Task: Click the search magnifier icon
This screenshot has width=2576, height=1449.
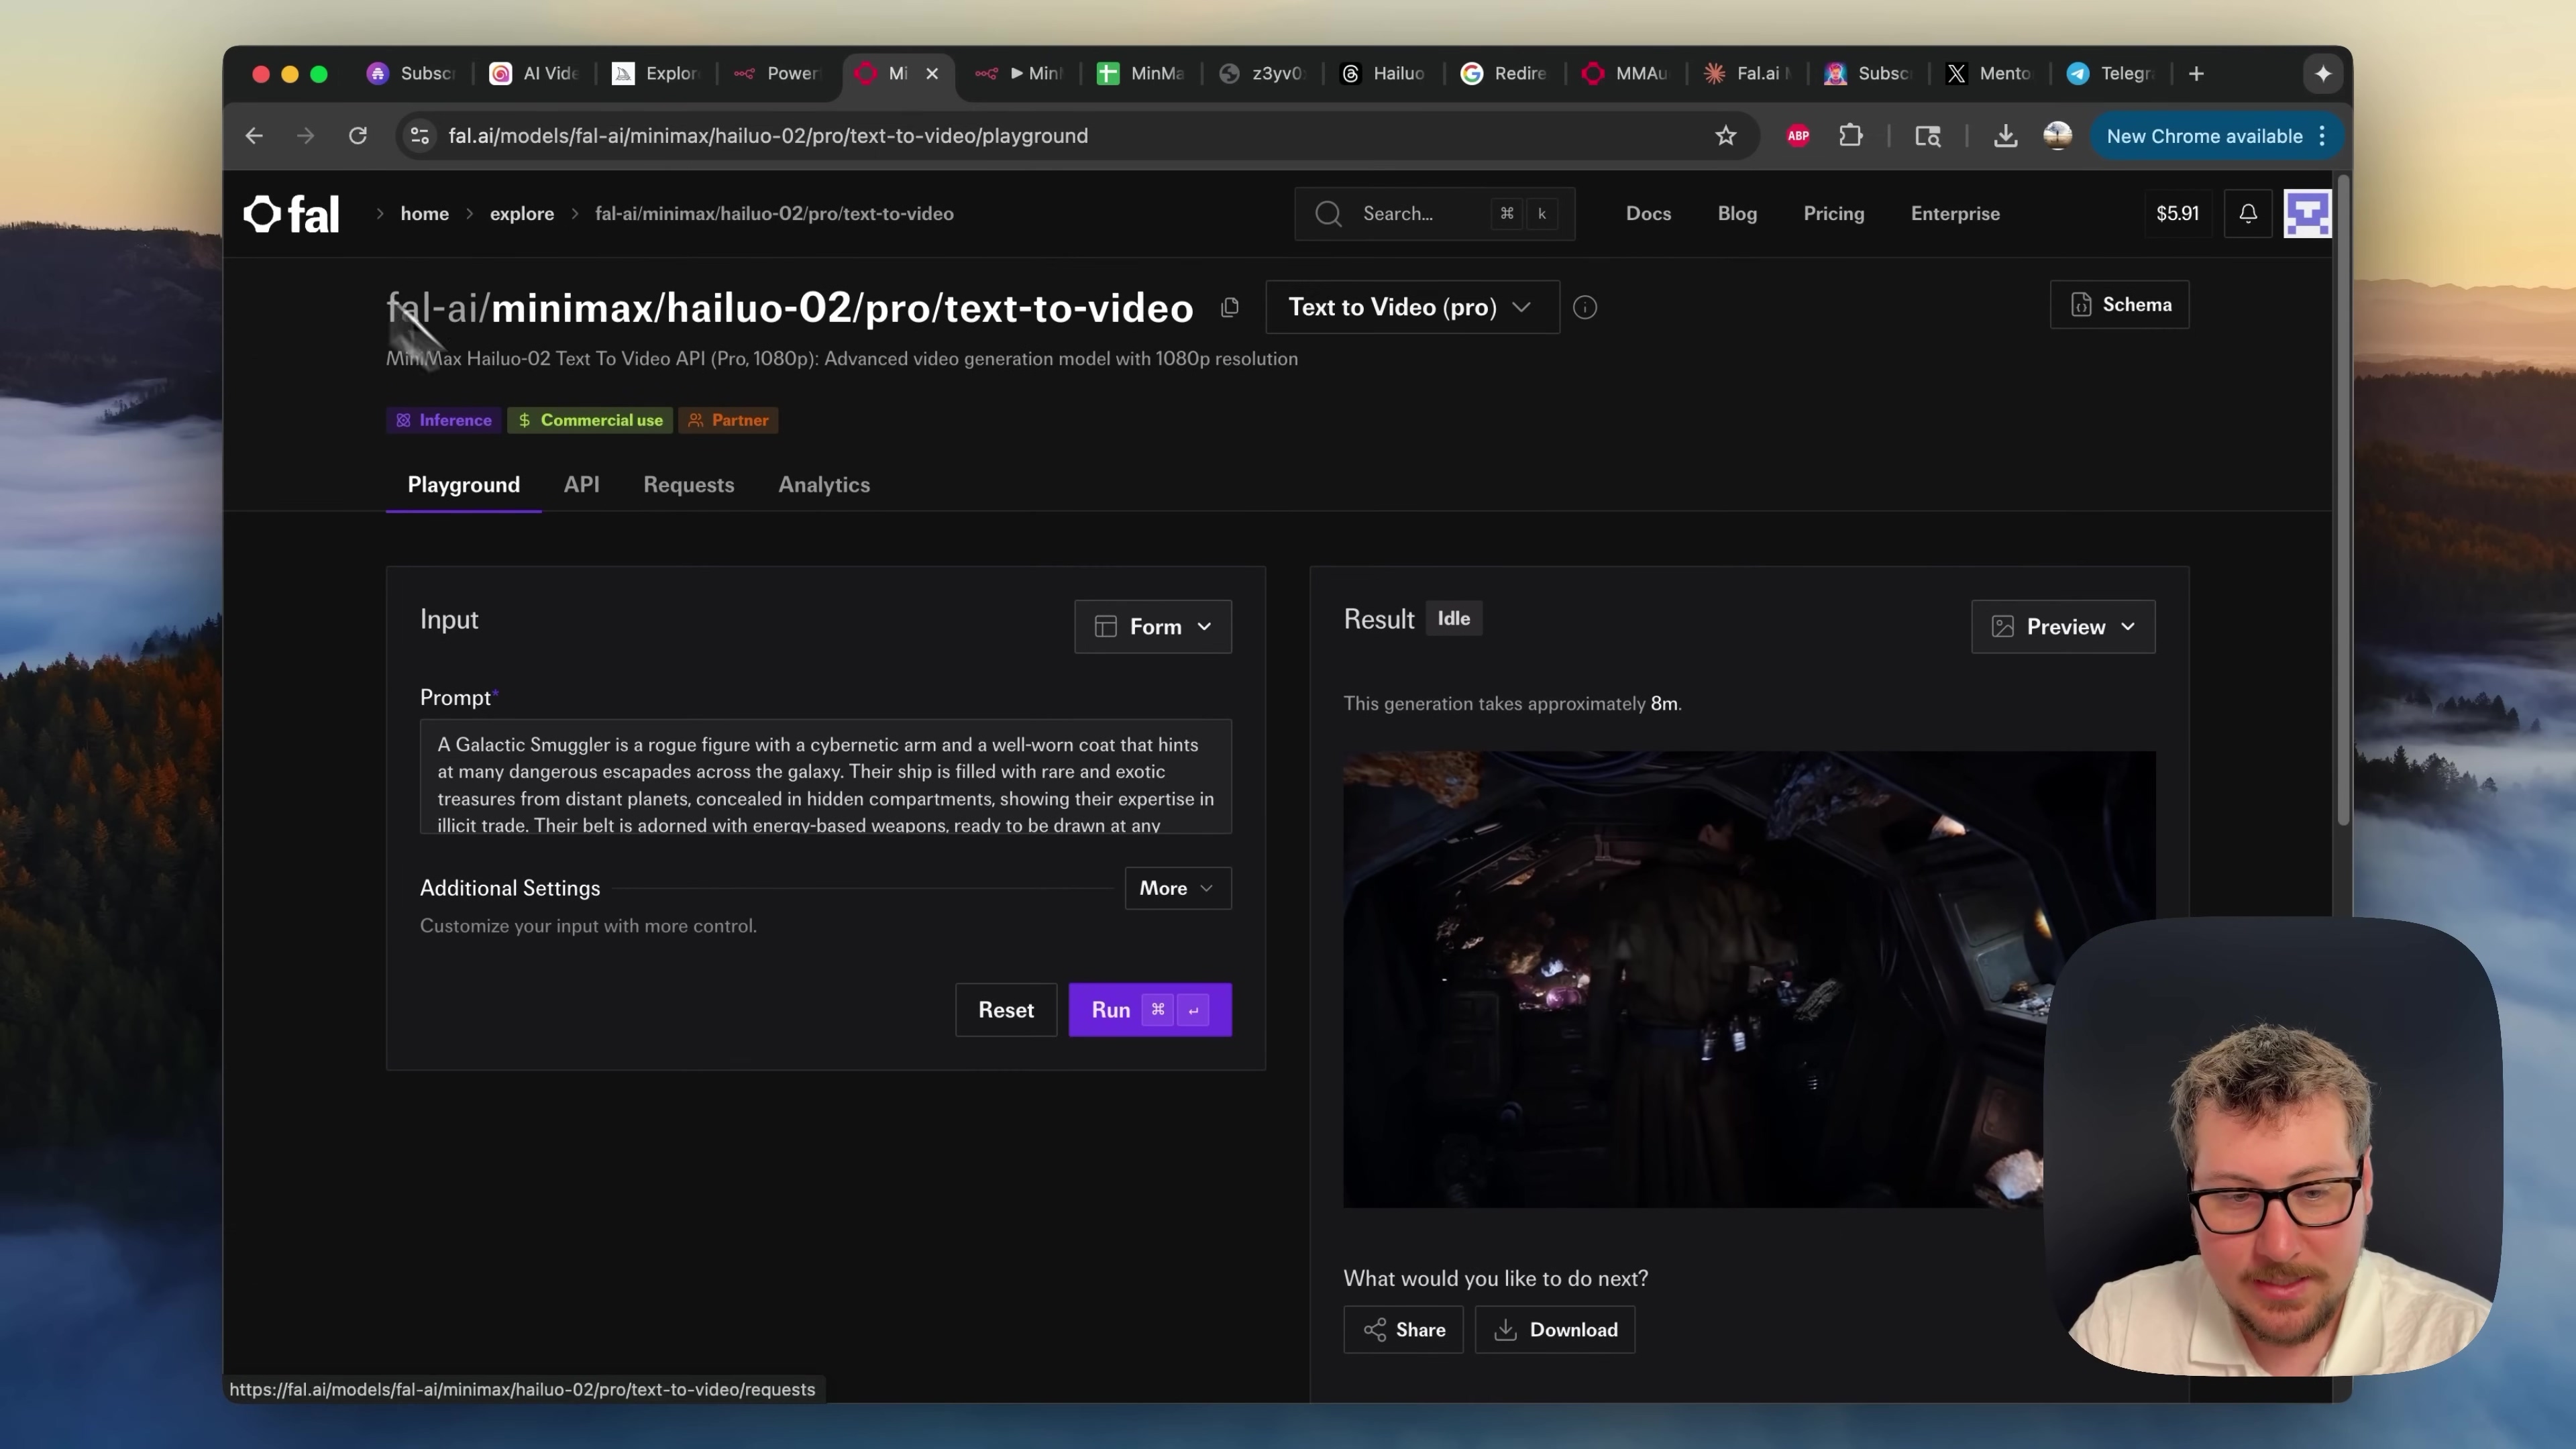Action: pyautogui.click(x=1328, y=214)
